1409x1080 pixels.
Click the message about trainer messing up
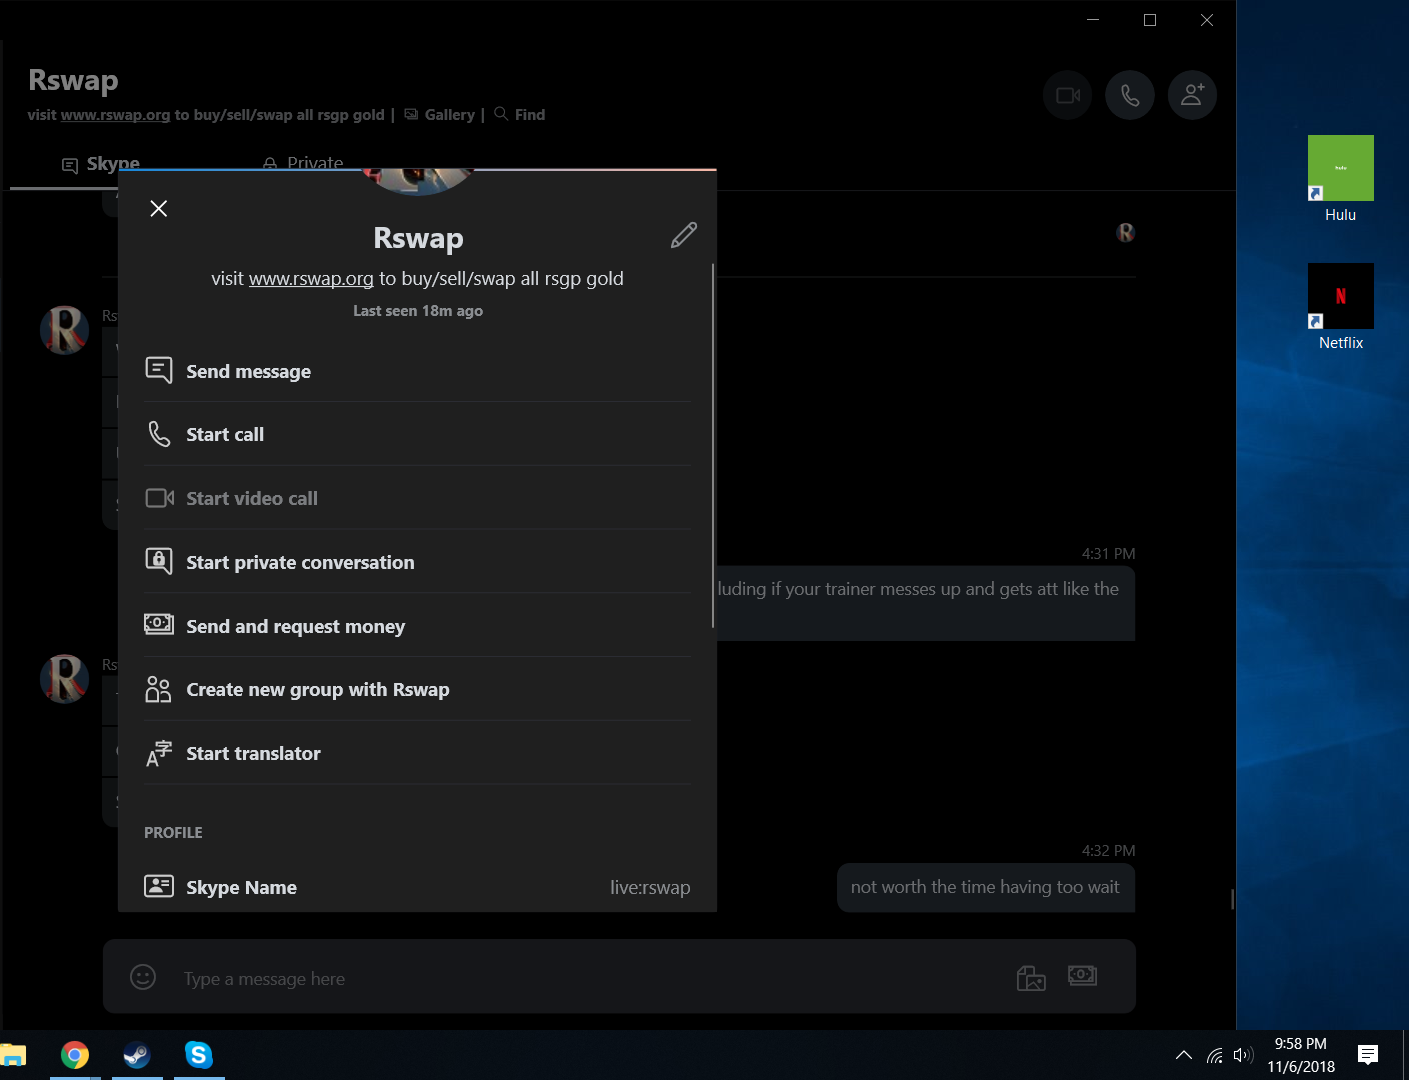point(926,603)
